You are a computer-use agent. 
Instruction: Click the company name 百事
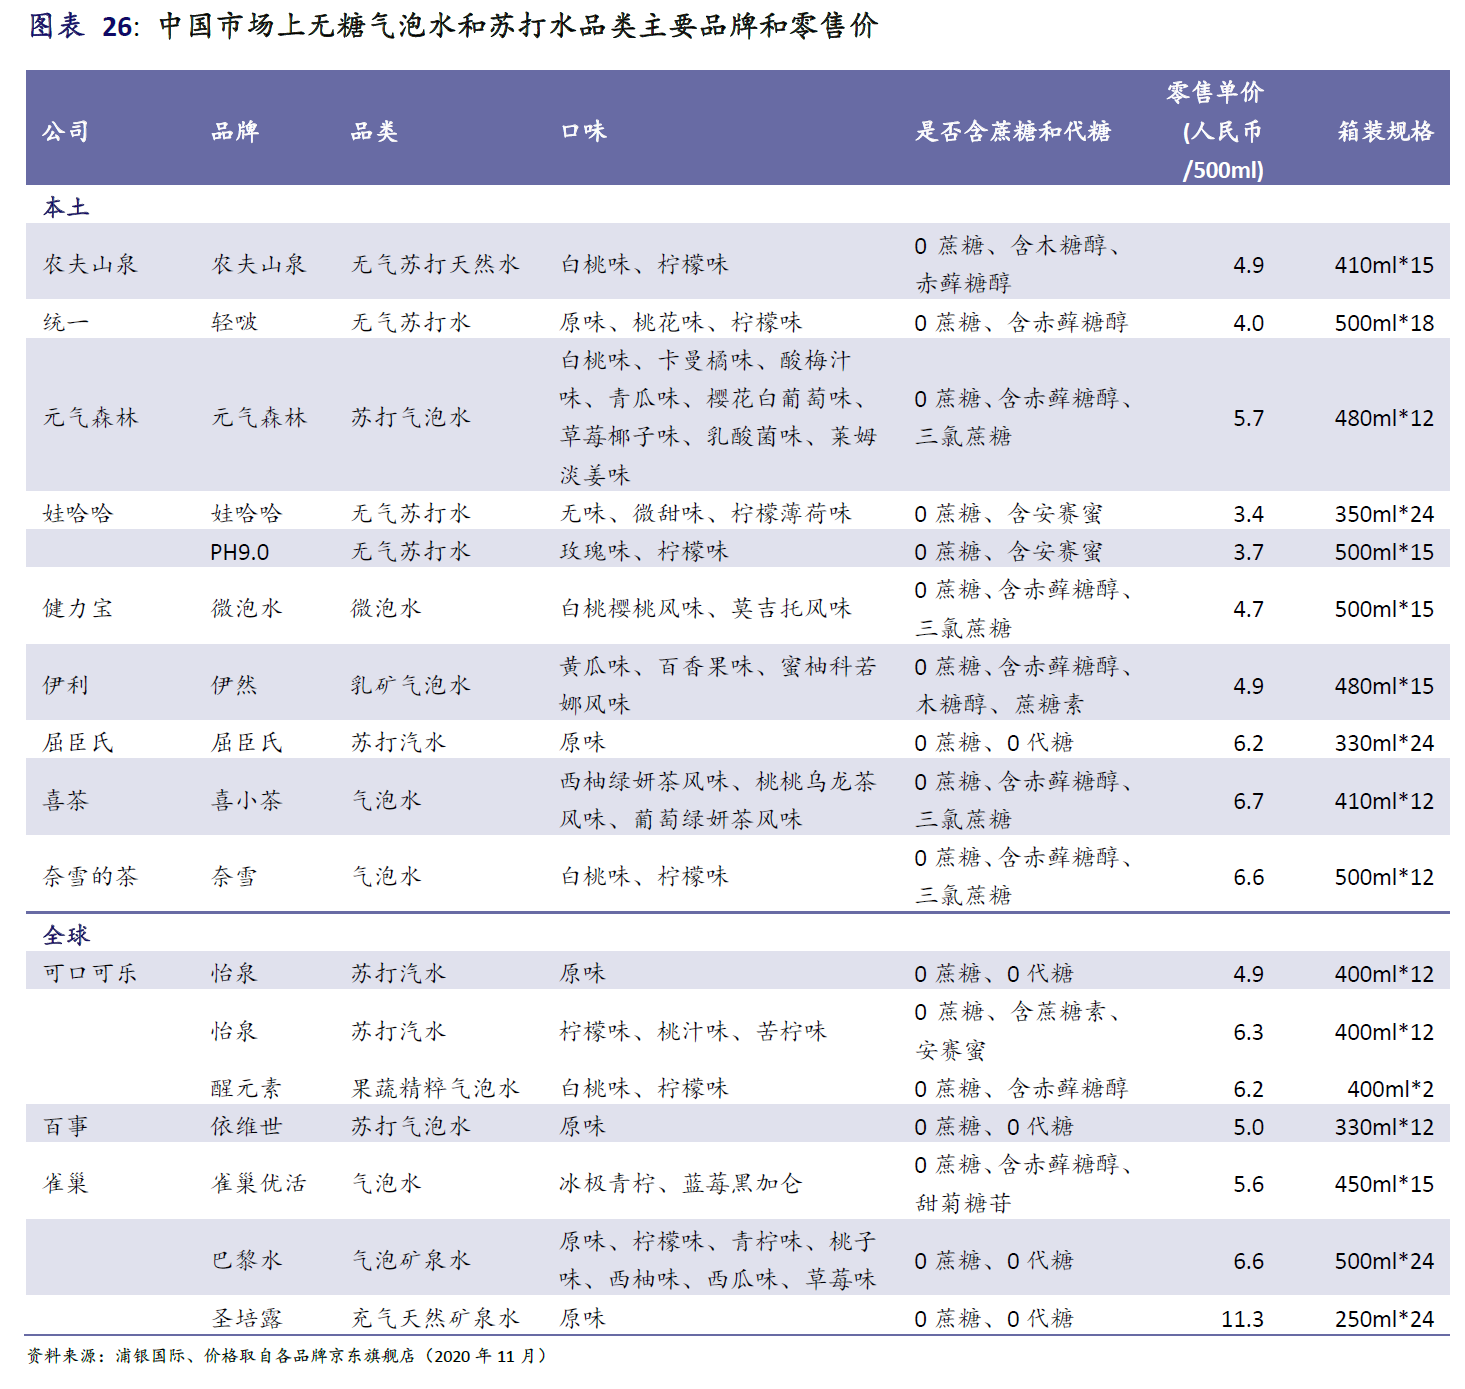pyautogui.click(x=66, y=1126)
